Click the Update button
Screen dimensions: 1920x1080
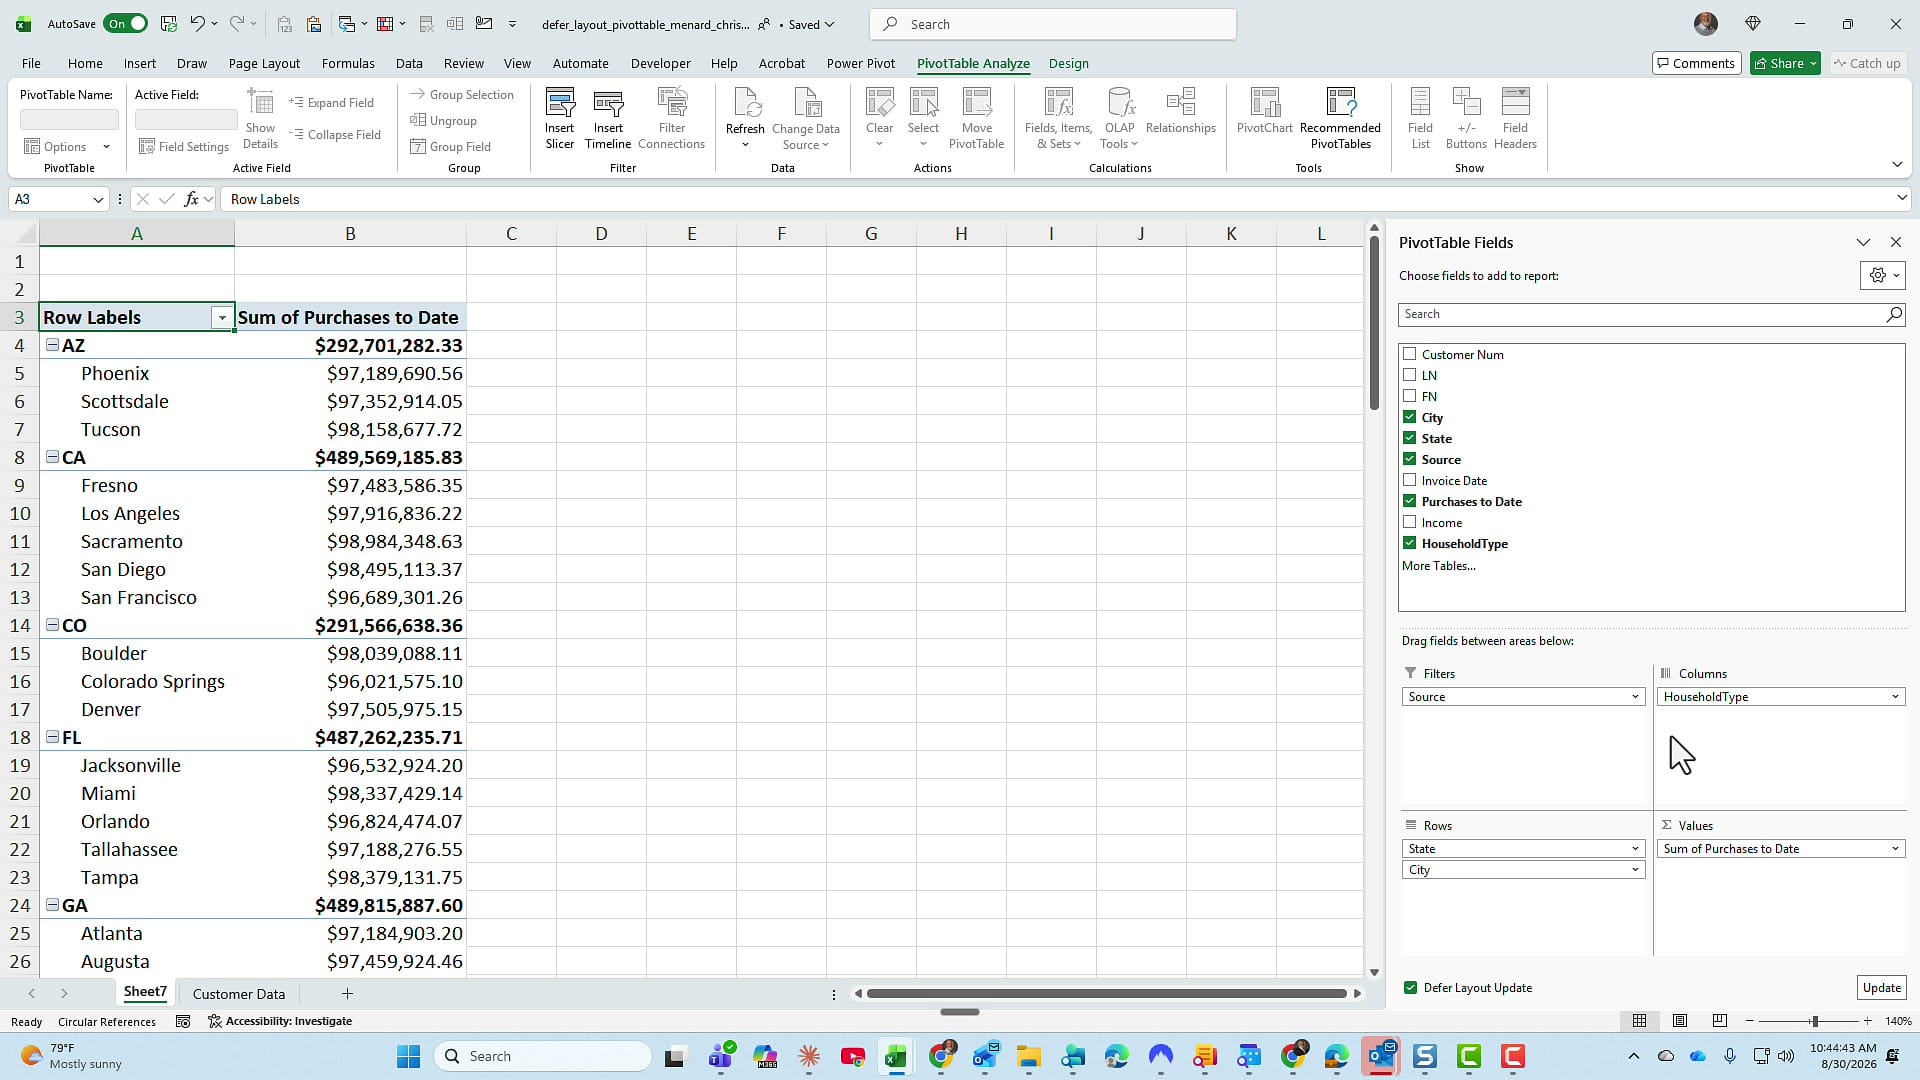pos(1881,988)
